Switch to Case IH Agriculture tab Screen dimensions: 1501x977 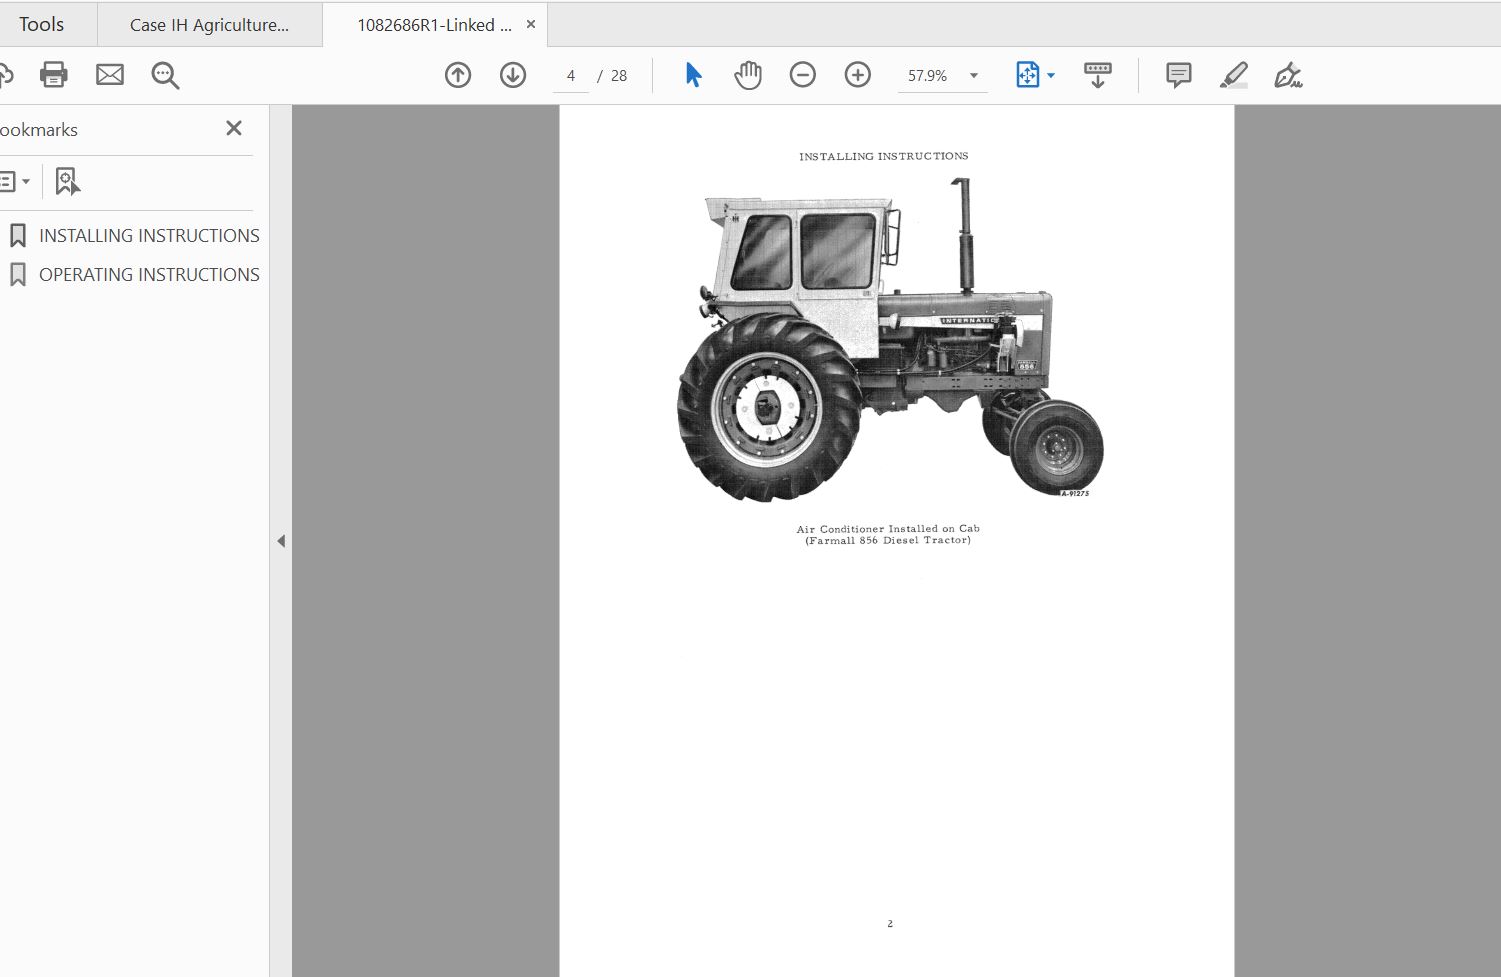pyautogui.click(x=209, y=25)
